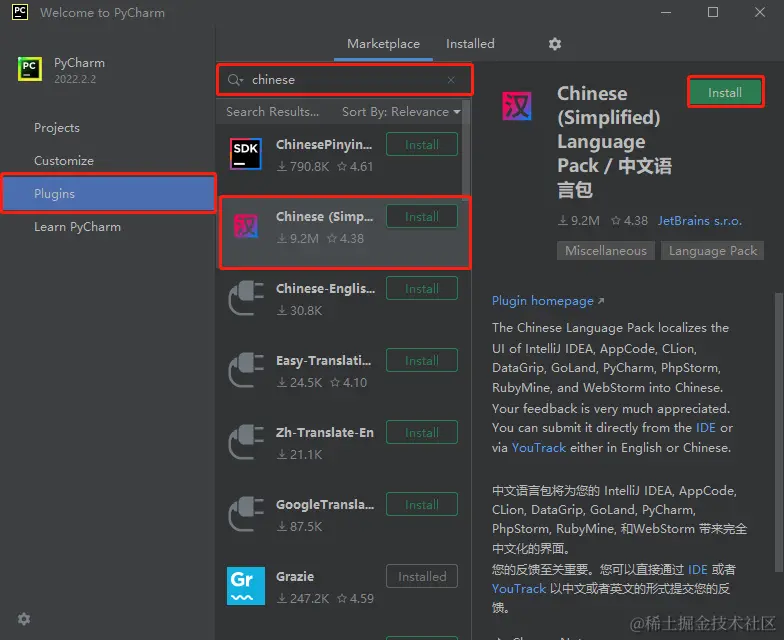The height and width of the screenshot is (640, 784).
Task: Switch to the Installed tab
Action: (x=470, y=44)
